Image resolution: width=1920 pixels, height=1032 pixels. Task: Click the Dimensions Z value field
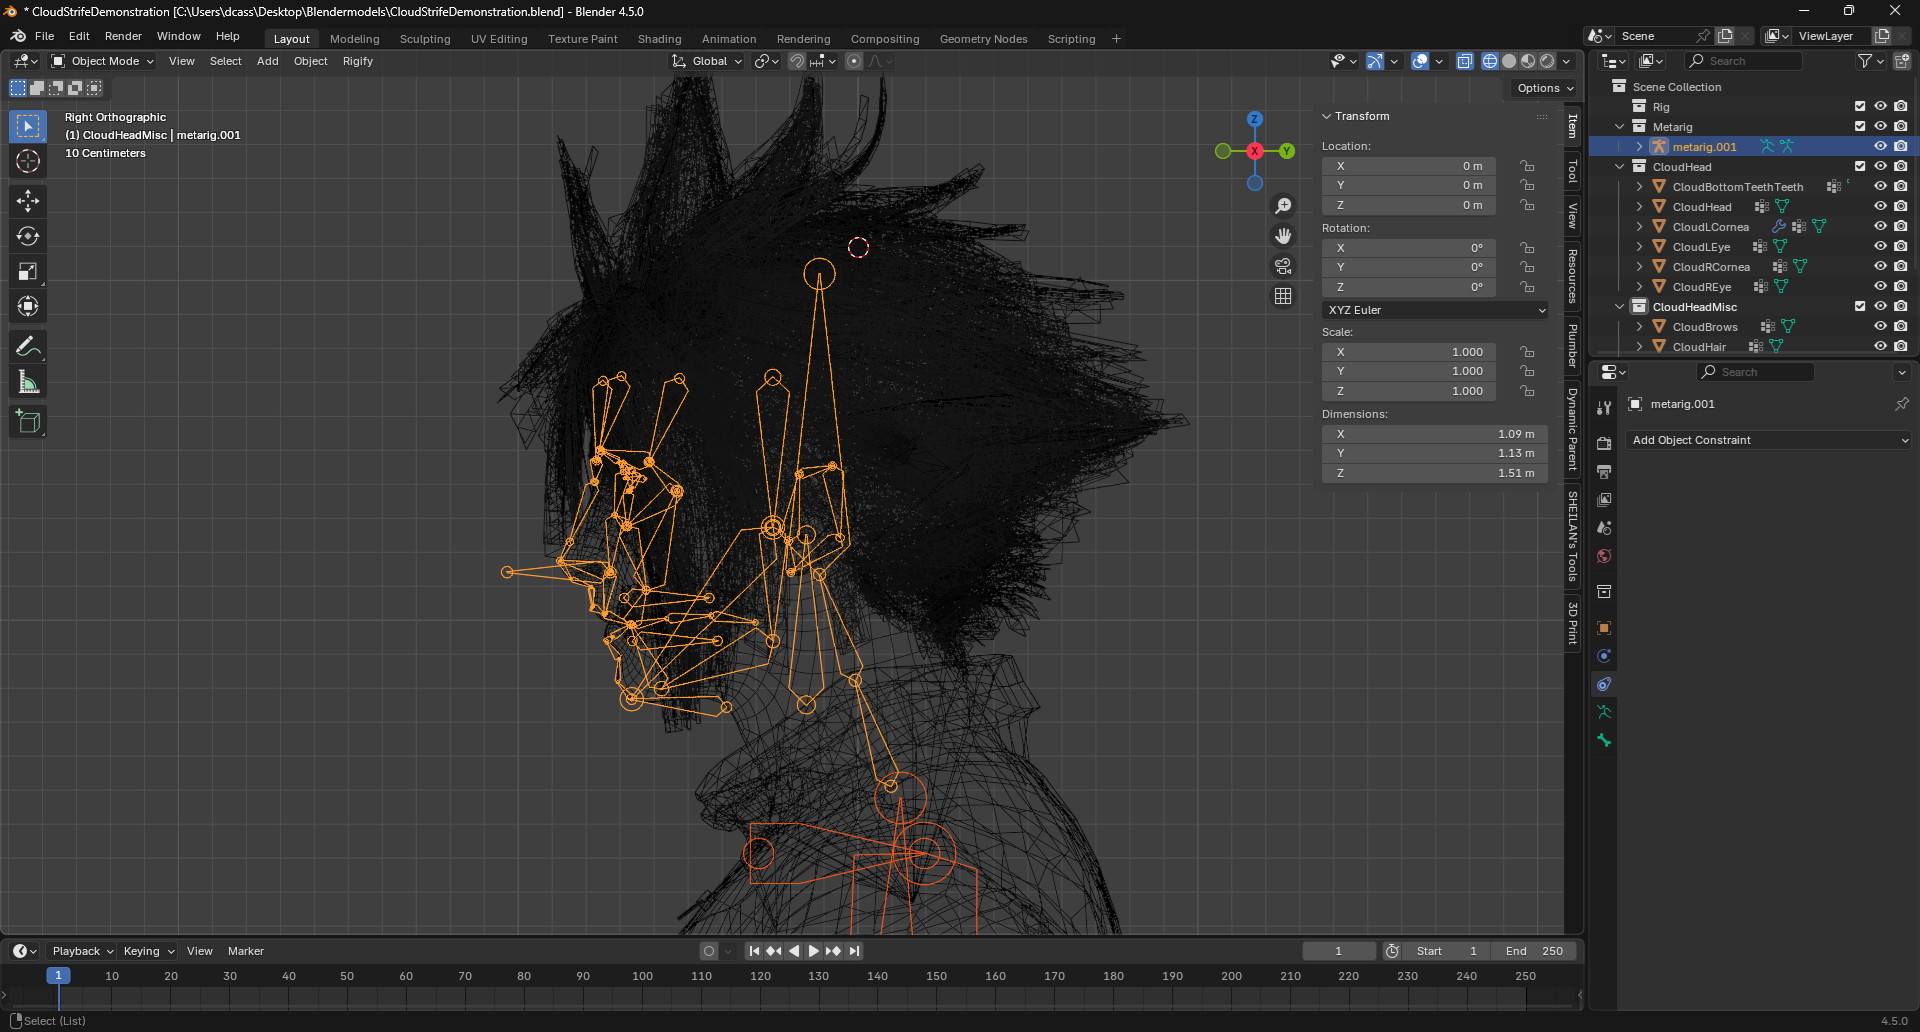click(x=1435, y=473)
